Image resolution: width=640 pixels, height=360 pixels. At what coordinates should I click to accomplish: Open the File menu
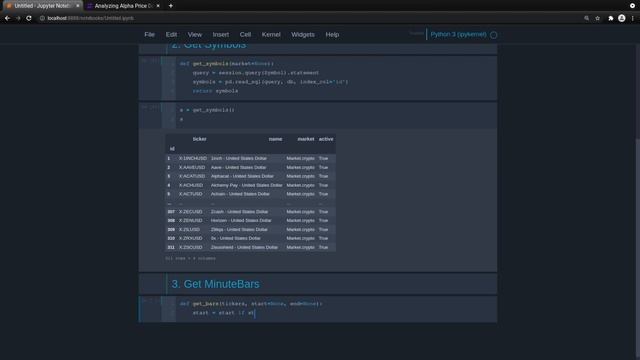[x=149, y=35]
